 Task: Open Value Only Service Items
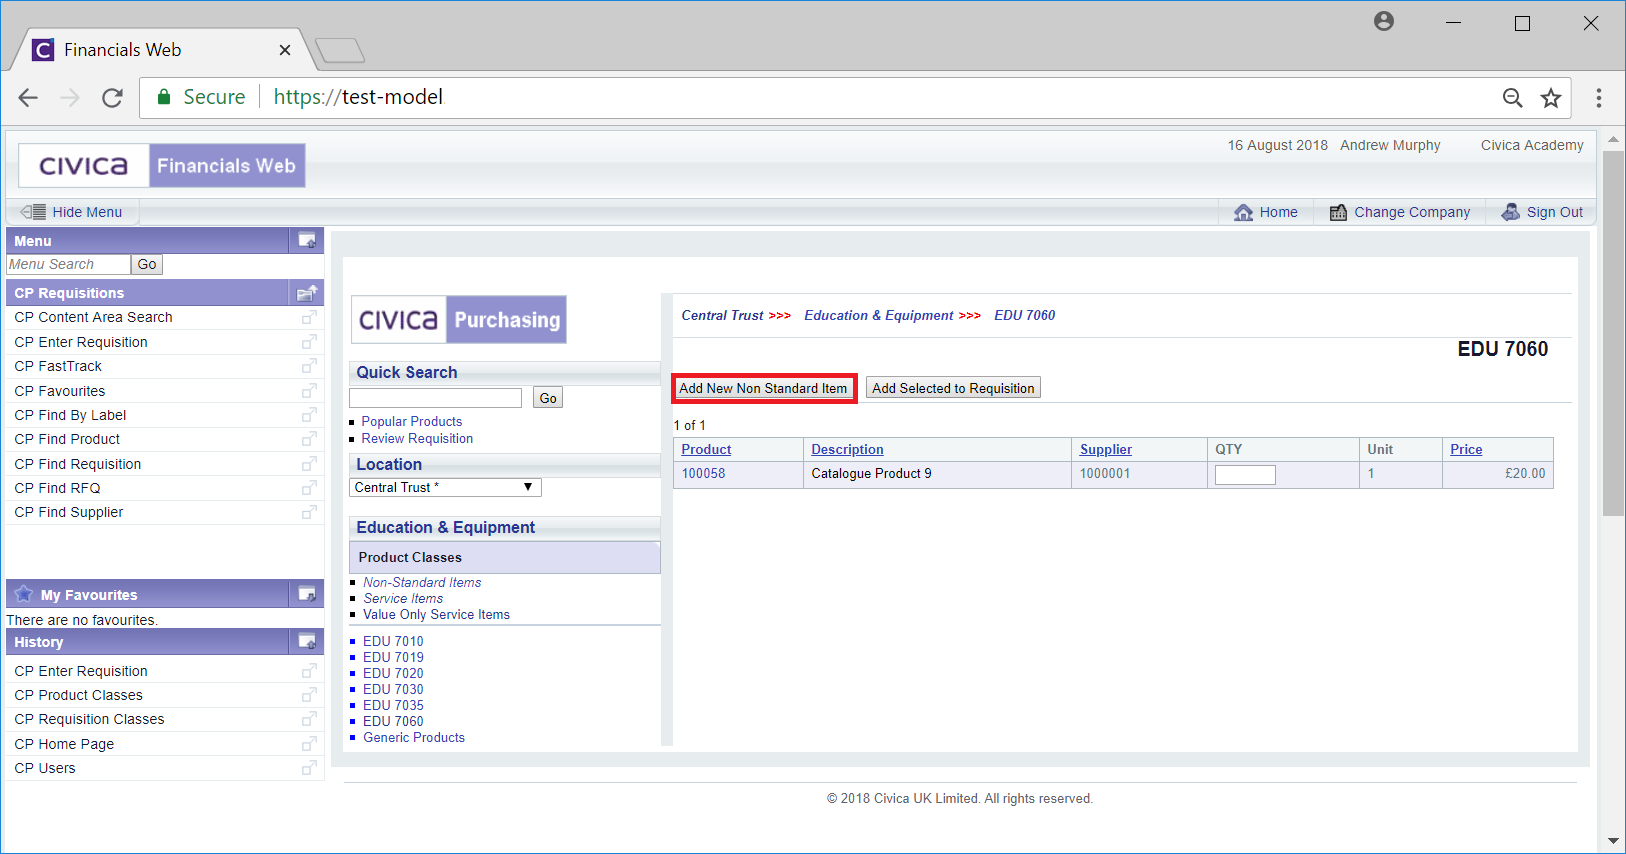pos(436,615)
